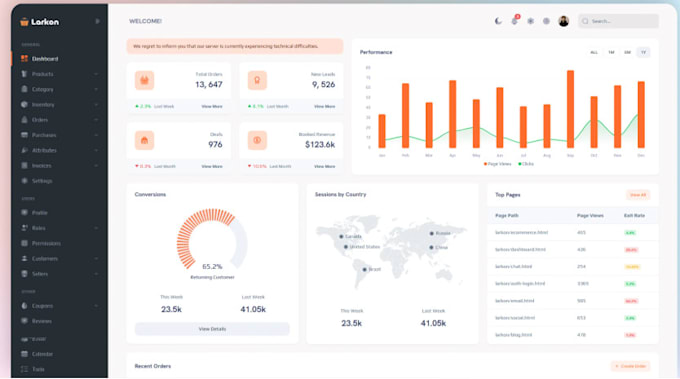Click the Exit Rate column header

click(x=634, y=216)
